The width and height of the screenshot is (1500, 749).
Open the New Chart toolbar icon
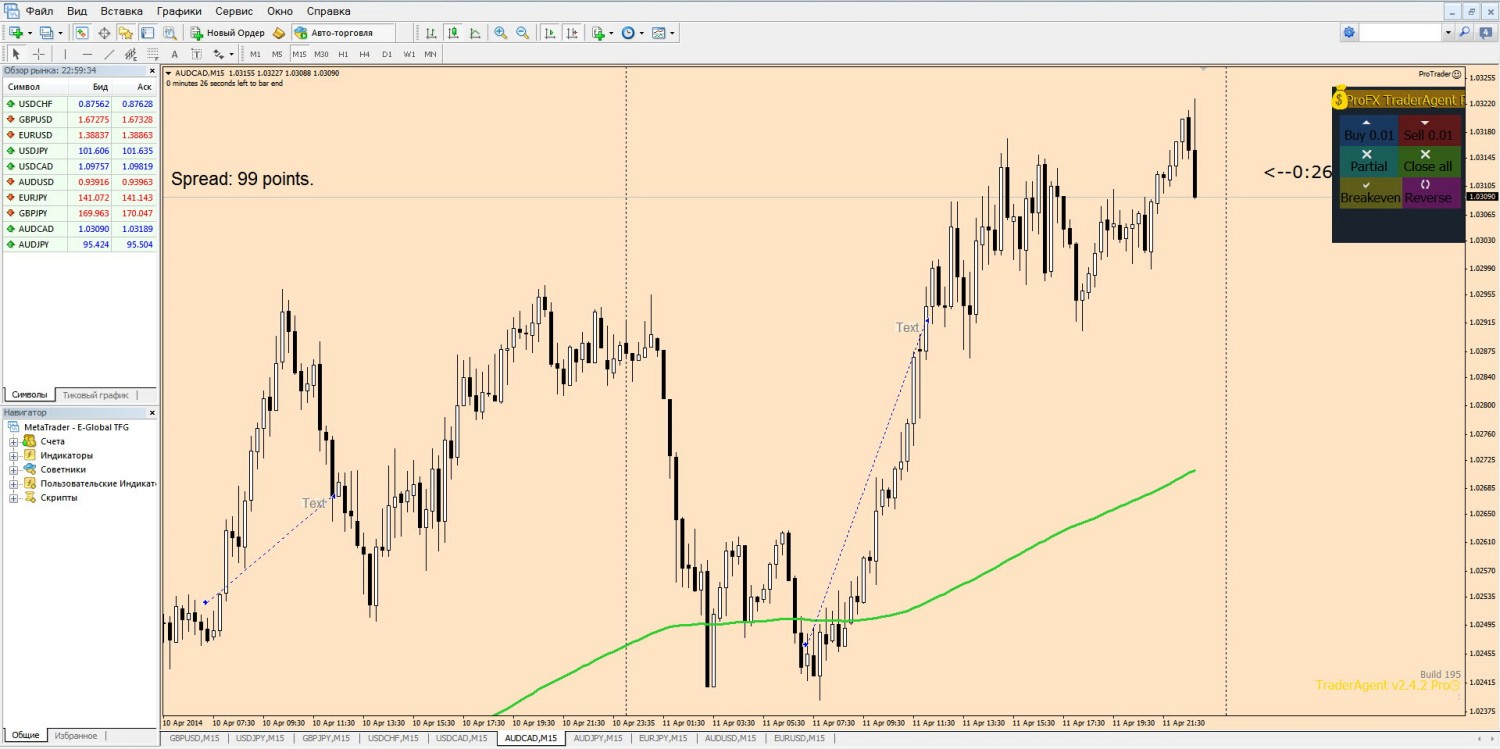(x=15, y=33)
